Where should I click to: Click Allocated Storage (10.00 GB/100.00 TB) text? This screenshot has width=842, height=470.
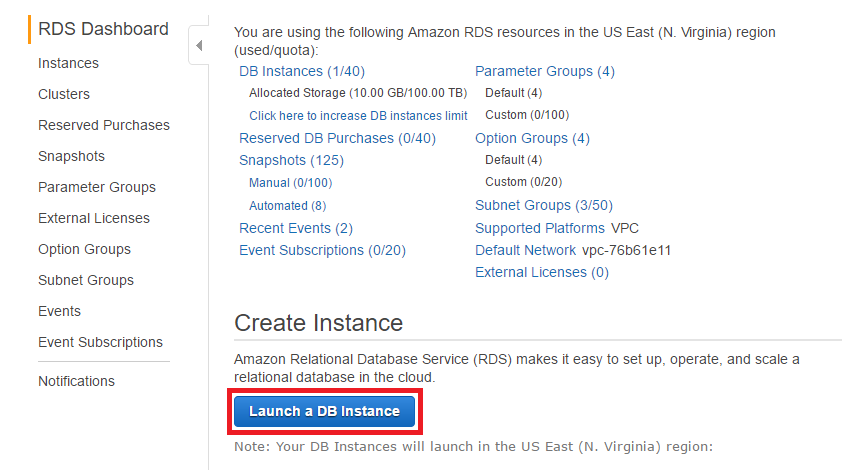pyautogui.click(x=358, y=93)
